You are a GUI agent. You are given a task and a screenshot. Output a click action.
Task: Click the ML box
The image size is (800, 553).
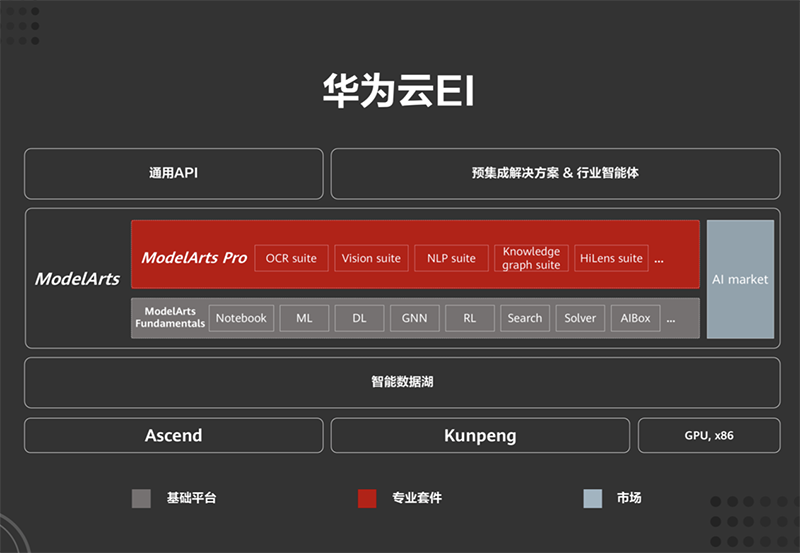click(x=304, y=318)
